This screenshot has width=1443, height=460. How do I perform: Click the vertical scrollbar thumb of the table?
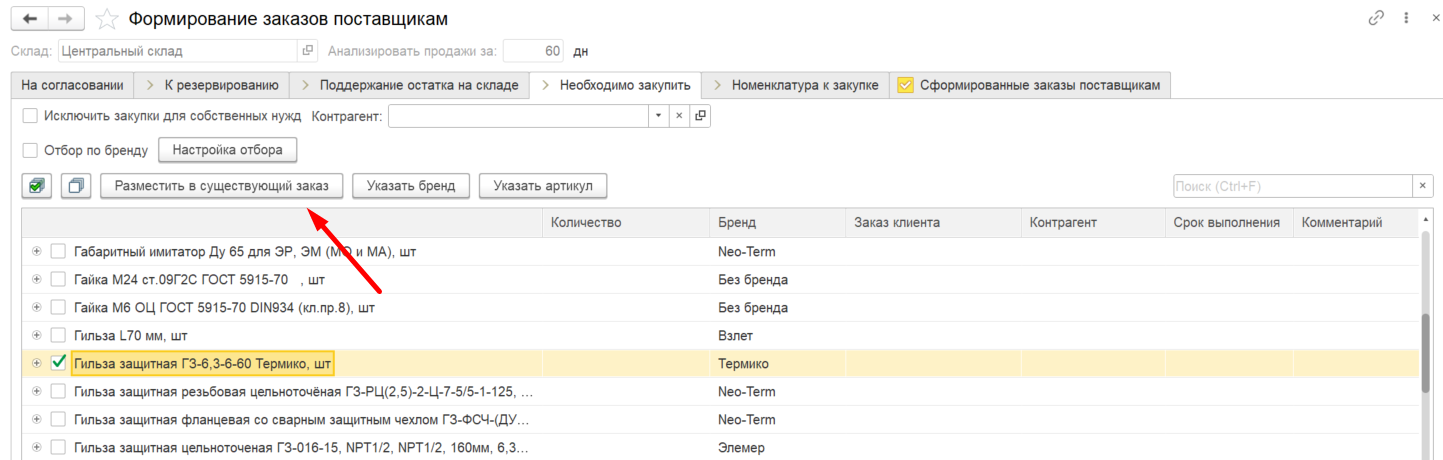pyautogui.click(x=1424, y=355)
